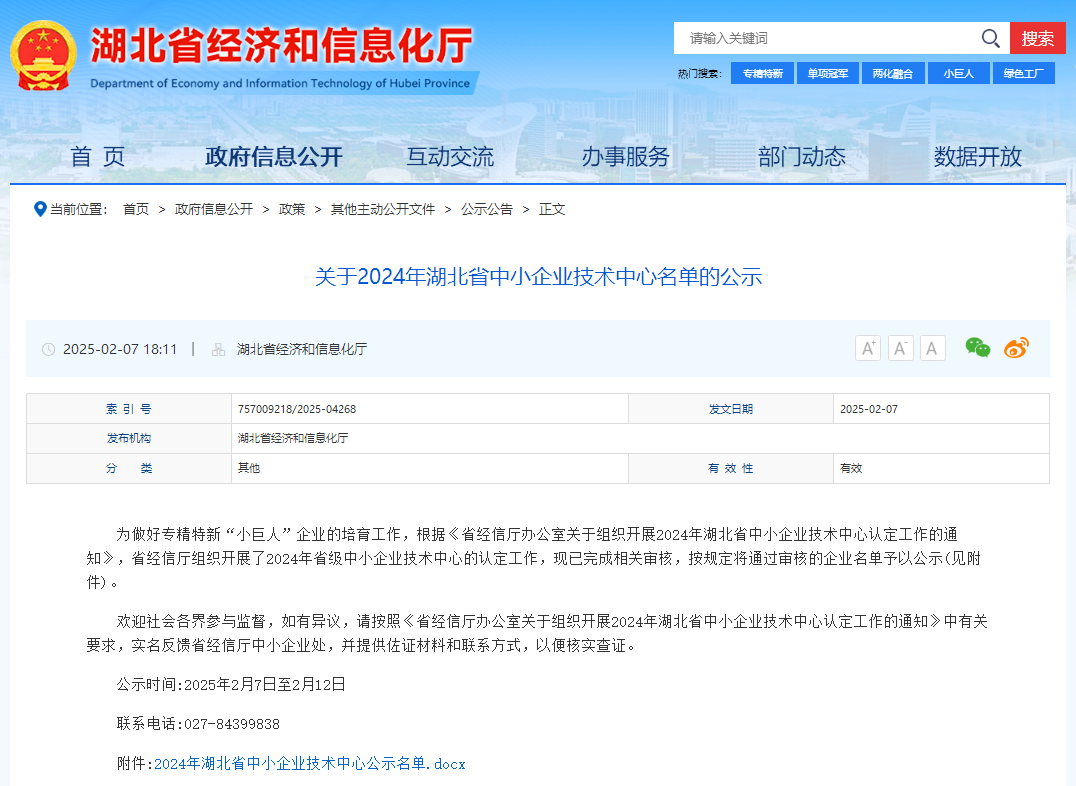Select the 数据开放 navigation item
This screenshot has width=1076, height=786.
(x=978, y=157)
